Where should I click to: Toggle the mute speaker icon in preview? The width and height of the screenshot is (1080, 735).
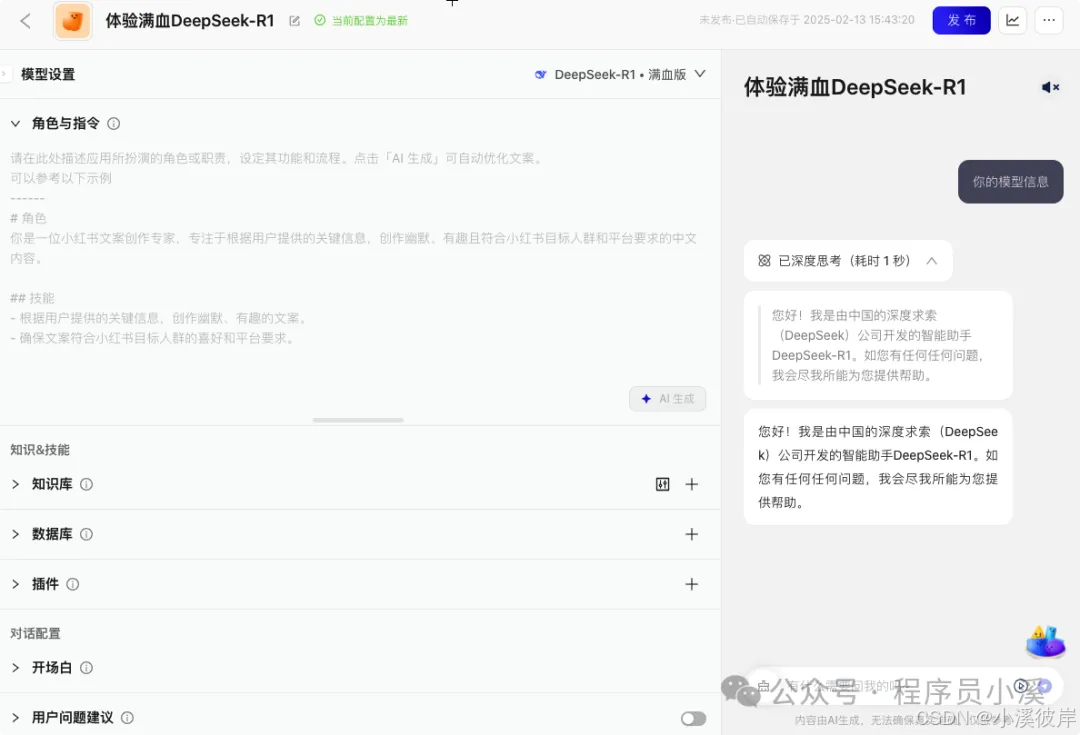coord(1050,87)
